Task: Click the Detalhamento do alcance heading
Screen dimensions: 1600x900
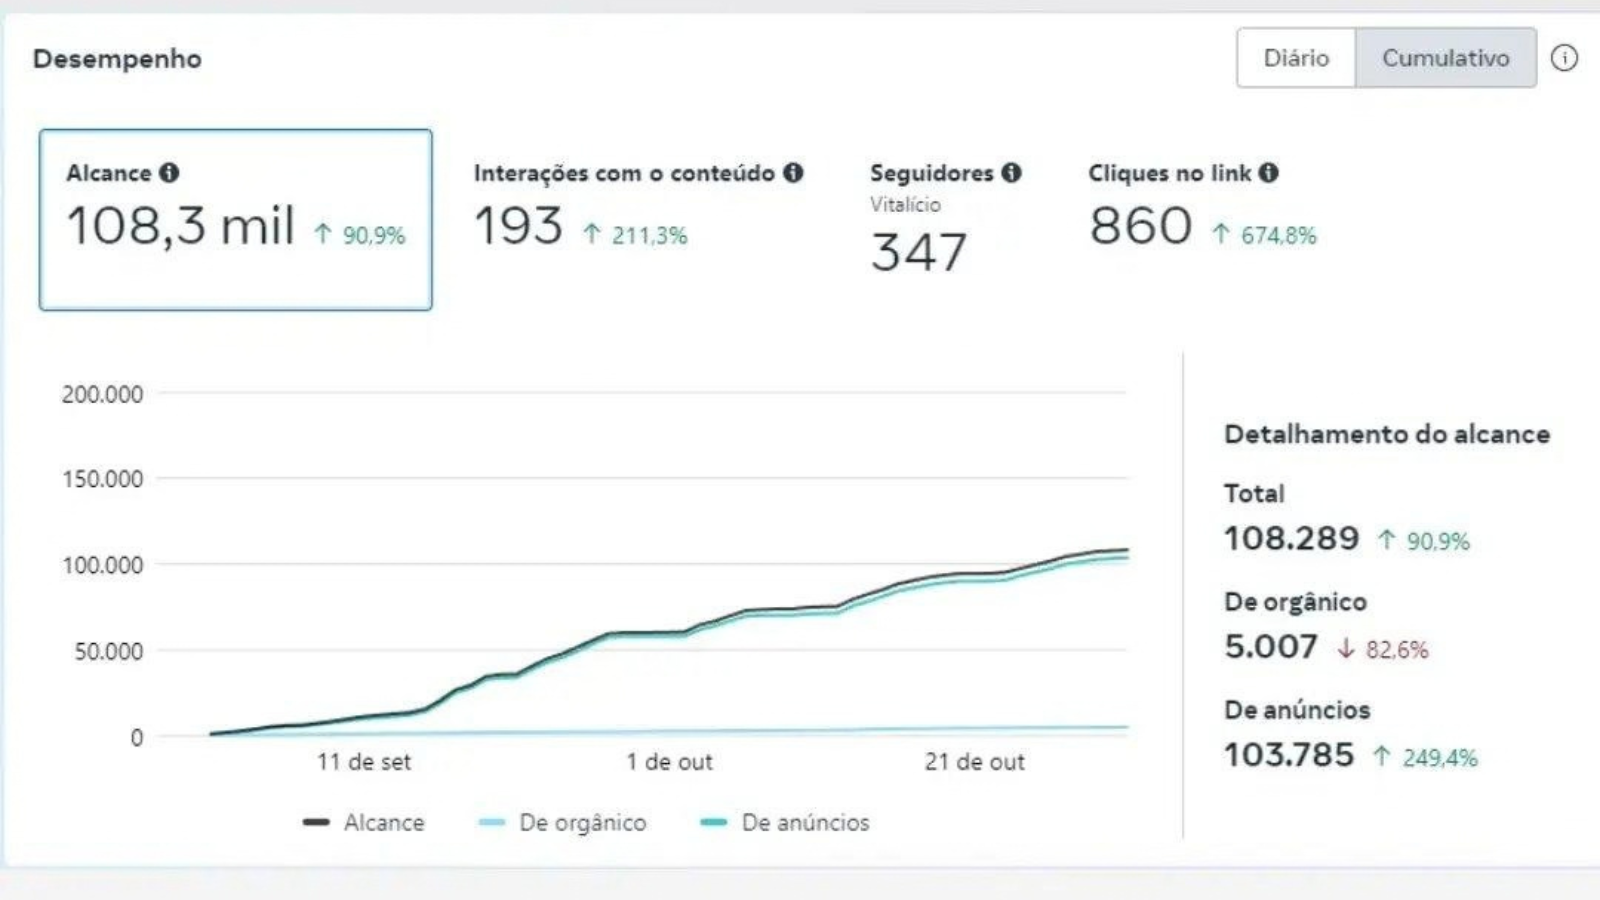Action: click(1387, 434)
